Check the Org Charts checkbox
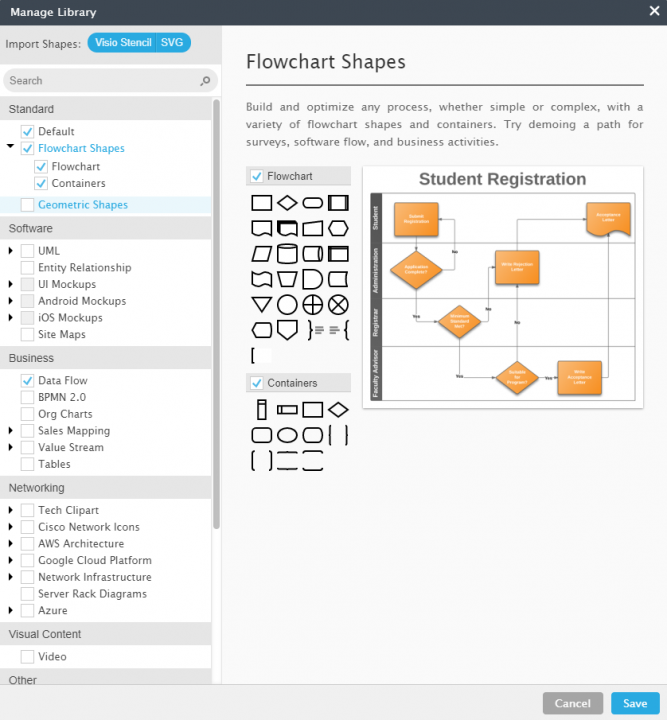The width and height of the screenshot is (667, 720). click(x=28, y=414)
